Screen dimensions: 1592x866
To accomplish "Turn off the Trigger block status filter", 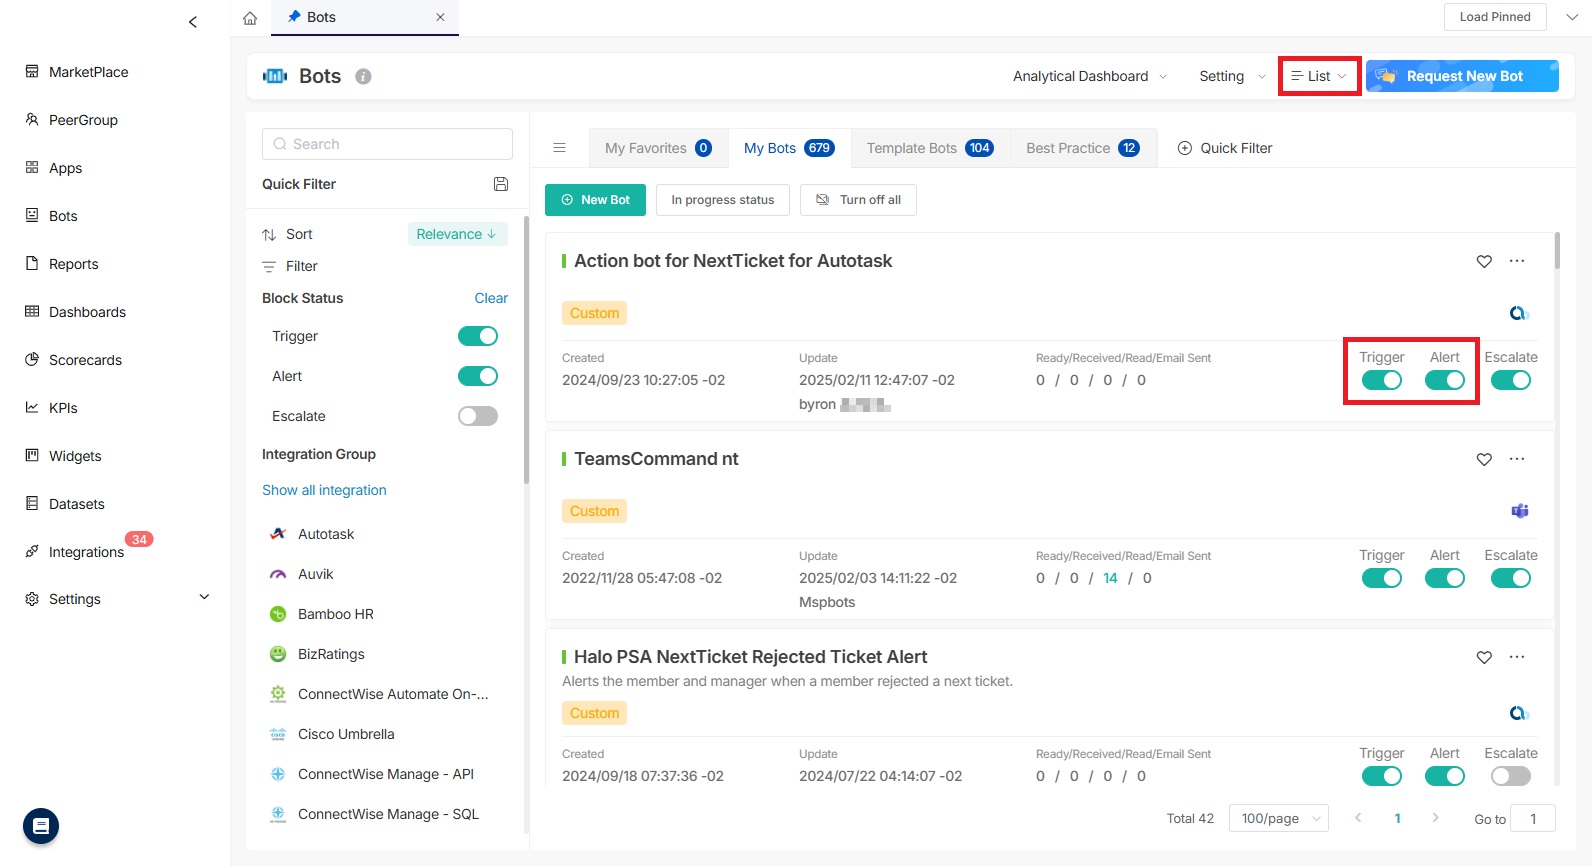I will [478, 336].
